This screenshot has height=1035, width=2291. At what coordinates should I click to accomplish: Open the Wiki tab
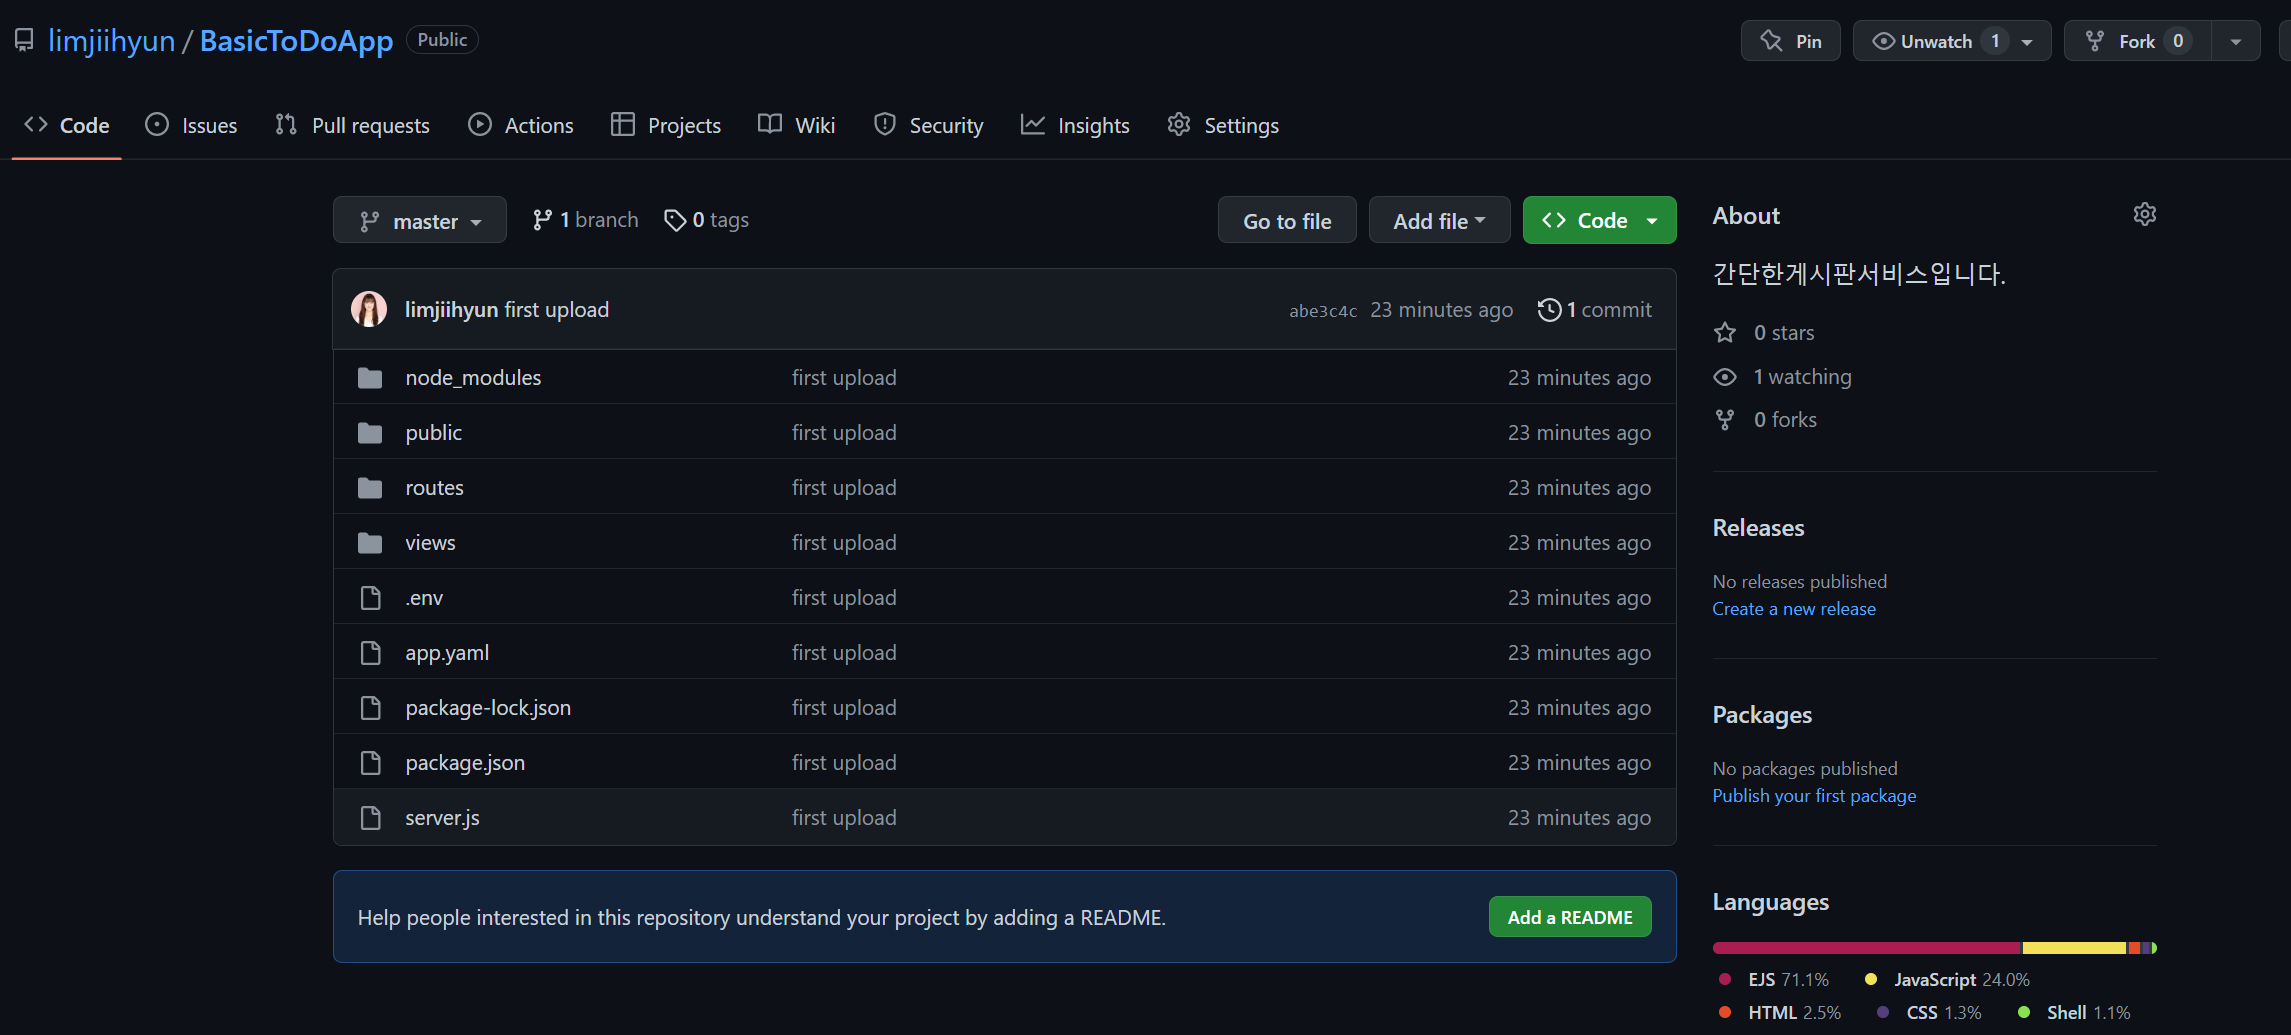pos(797,125)
